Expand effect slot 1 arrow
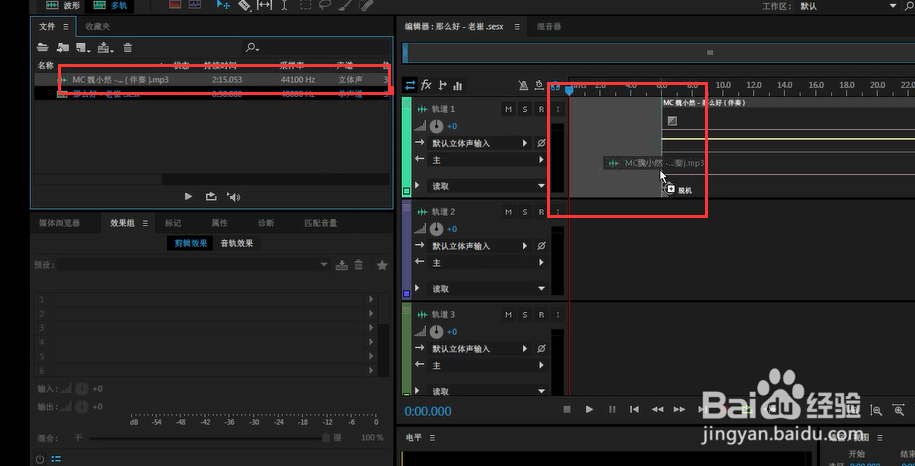Screen dimensions: 915x466 371,299
